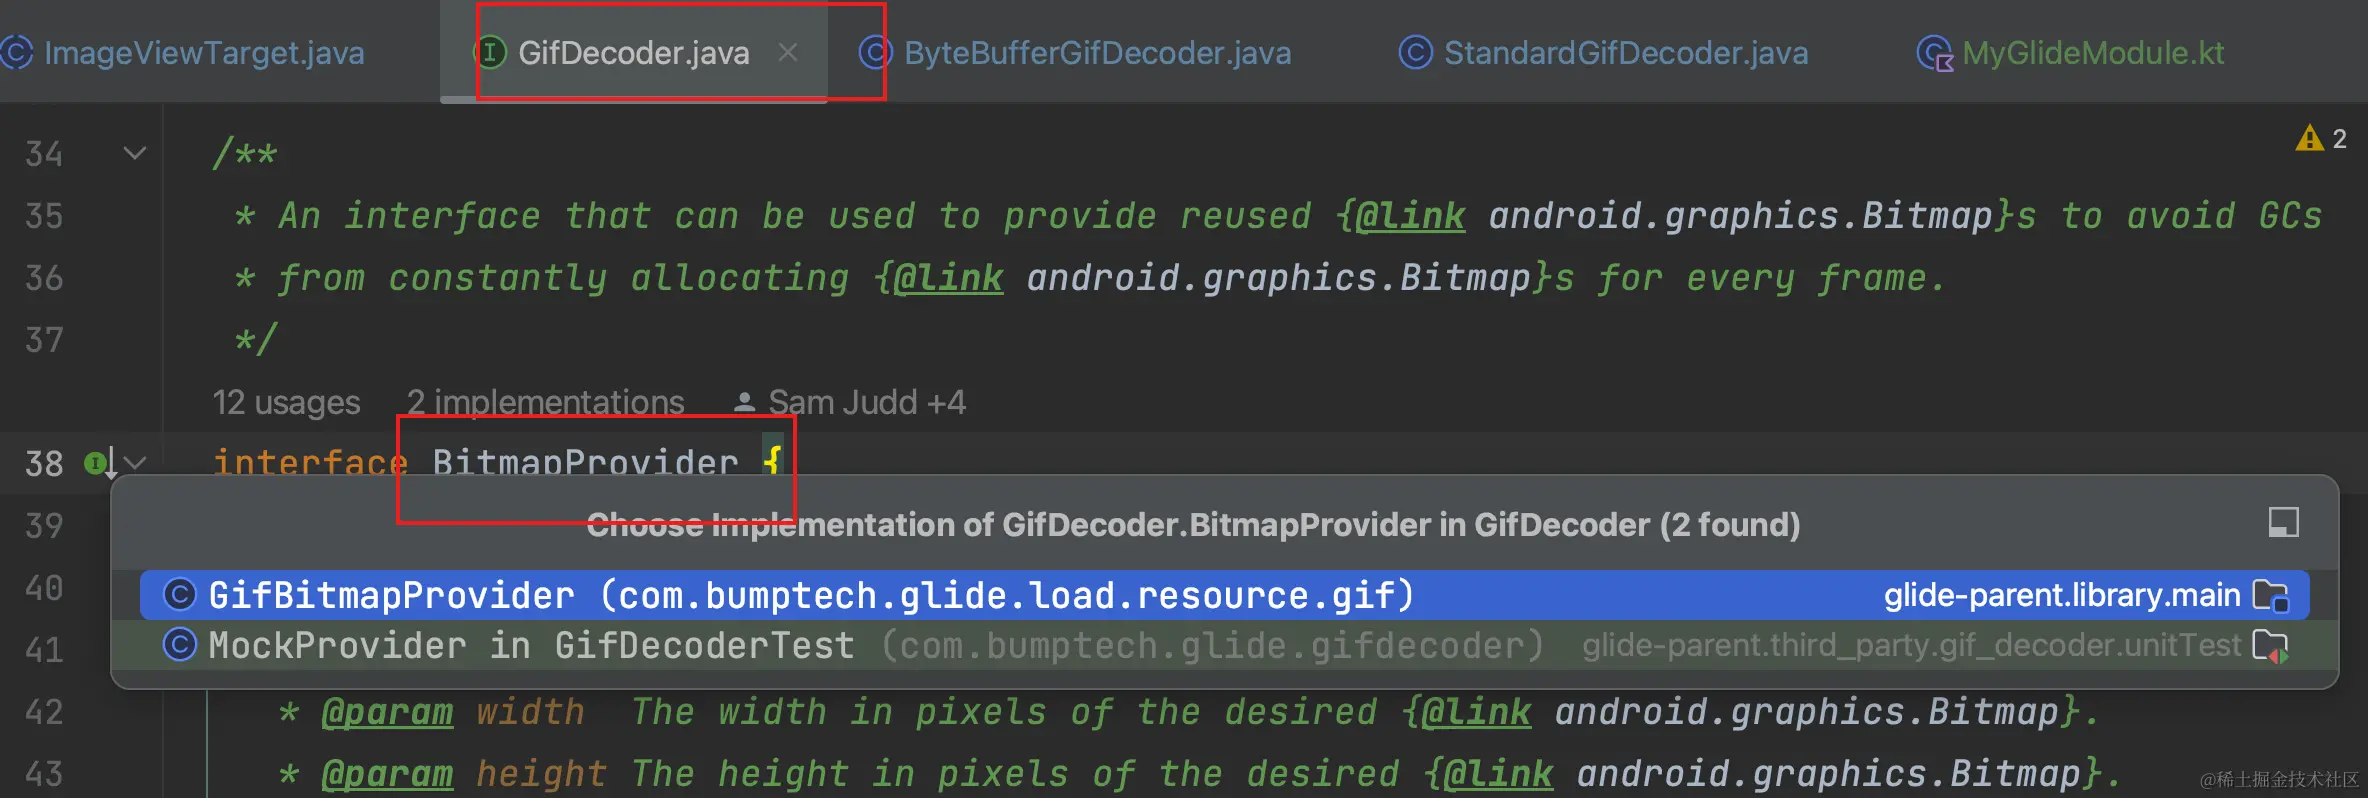Switch to the StandardGifDecoder.java tab
Screen dimensions: 2368x798
tap(1625, 53)
